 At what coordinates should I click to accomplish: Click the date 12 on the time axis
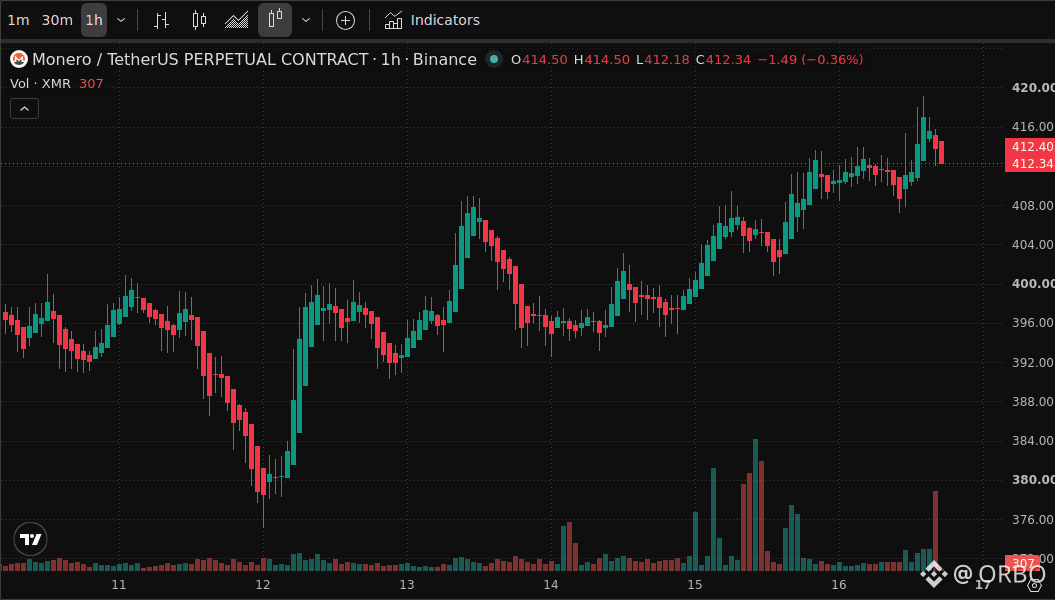click(x=263, y=585)
